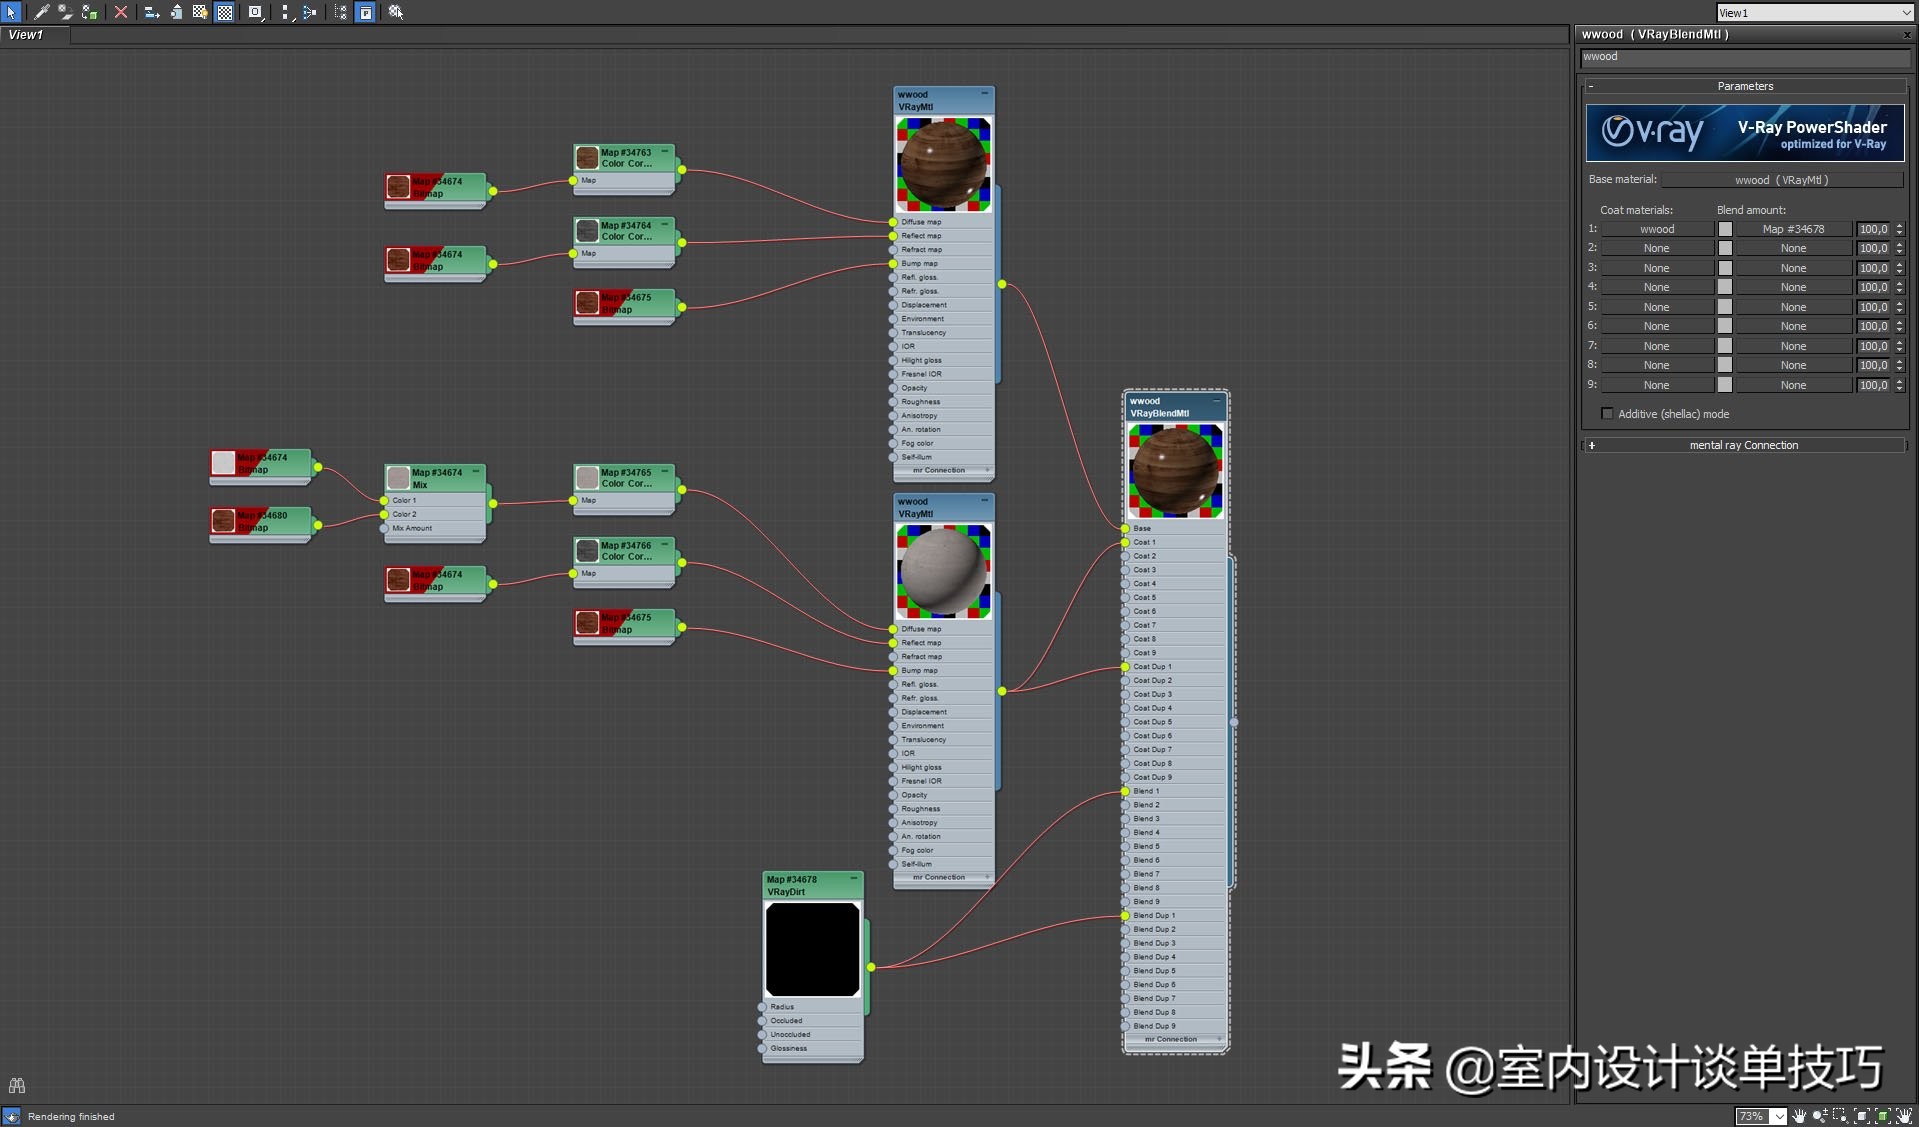Collapse the Parameters rollout
This screenshot has width=1919, height=1127.
(x=1592, y=86)
